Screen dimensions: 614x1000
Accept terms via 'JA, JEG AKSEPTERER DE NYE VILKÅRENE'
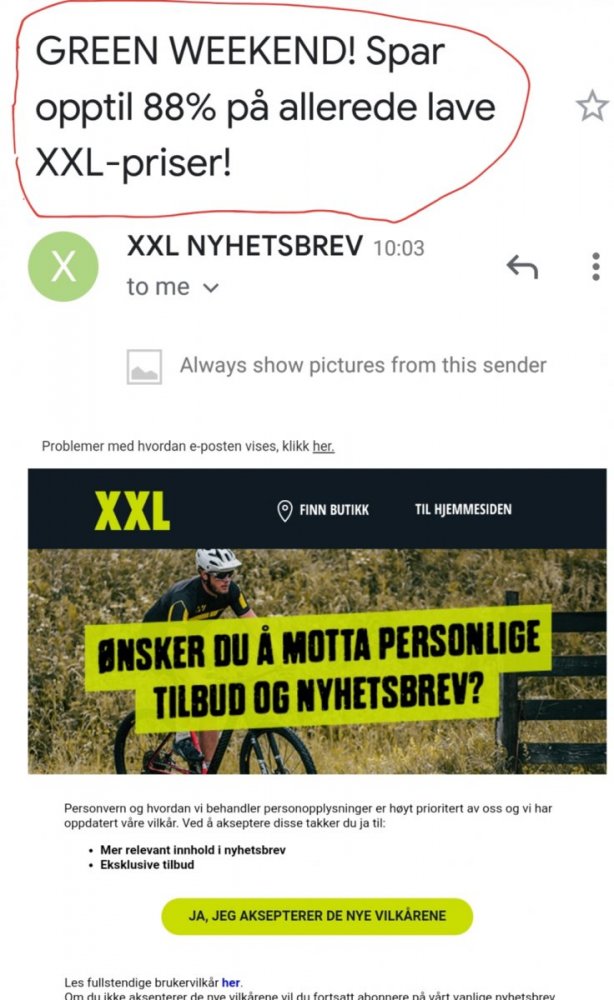click(x=317, y=916)
